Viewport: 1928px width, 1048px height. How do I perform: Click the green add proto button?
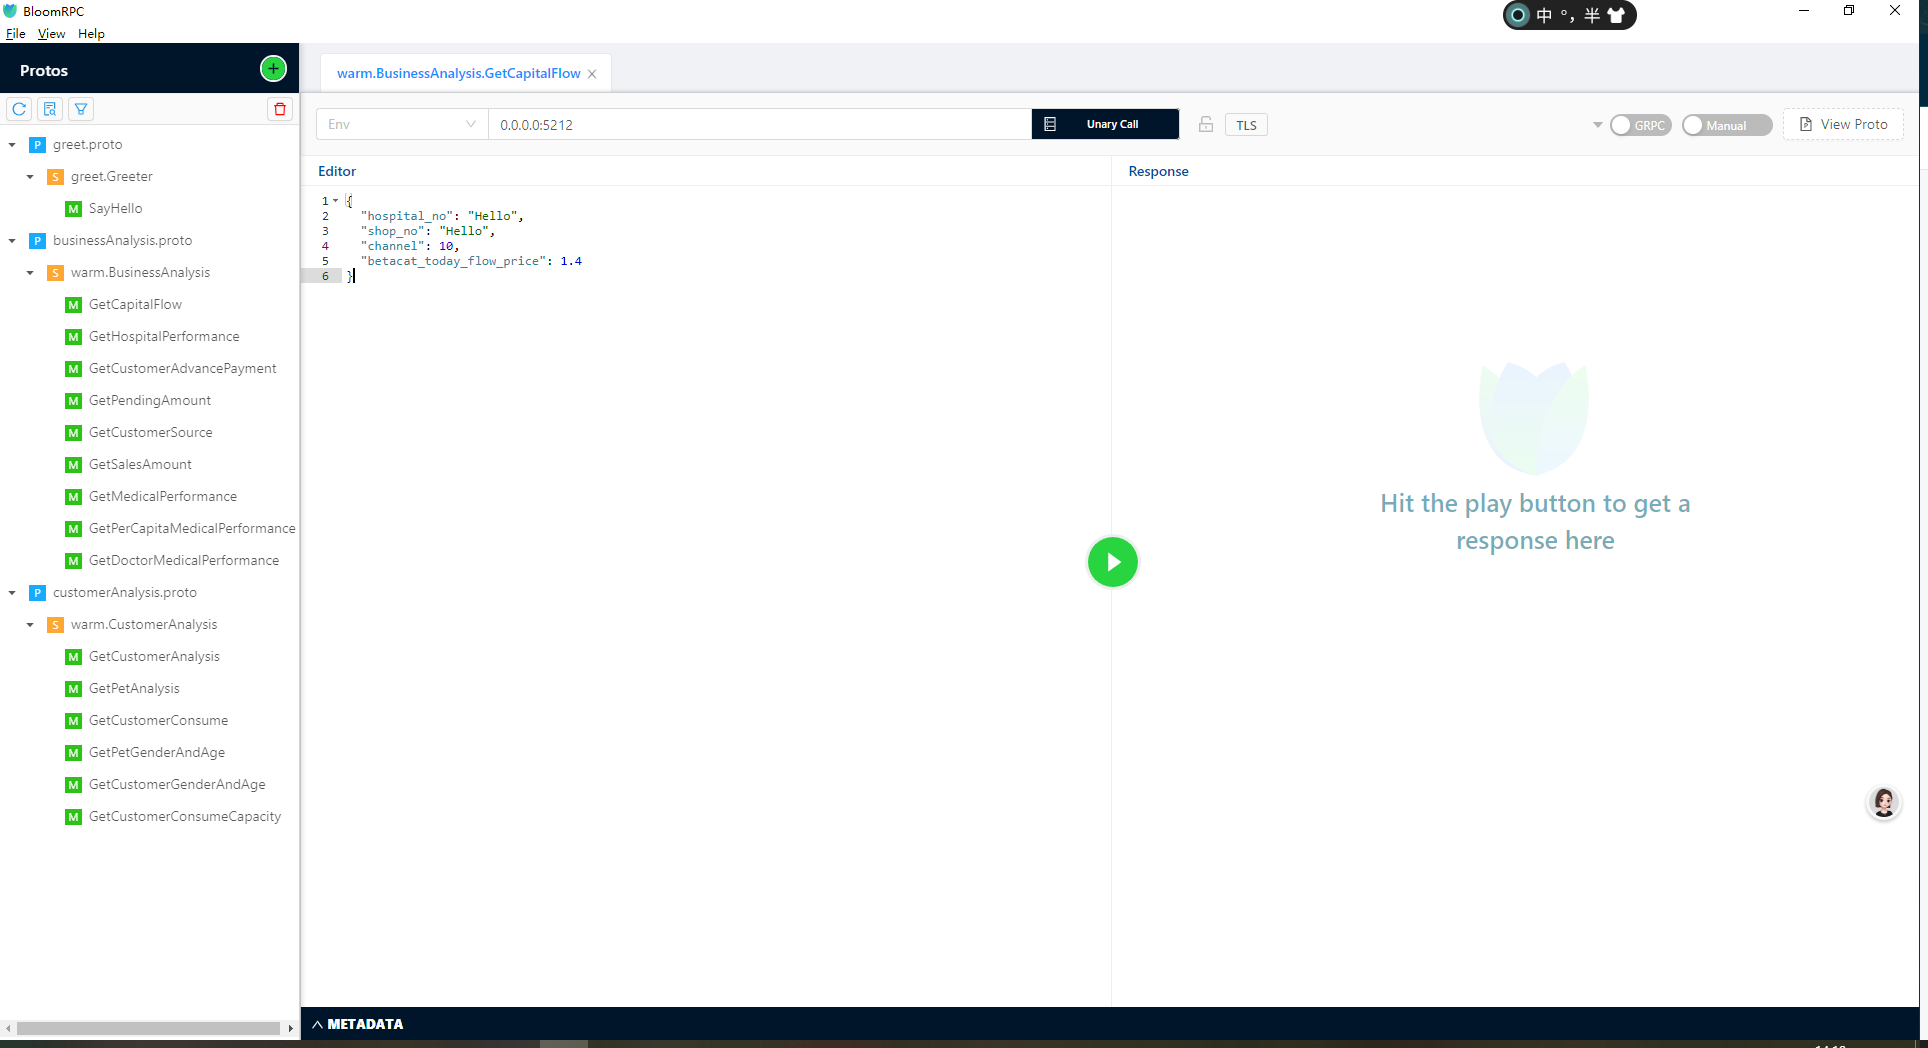[x=273, y=69]
